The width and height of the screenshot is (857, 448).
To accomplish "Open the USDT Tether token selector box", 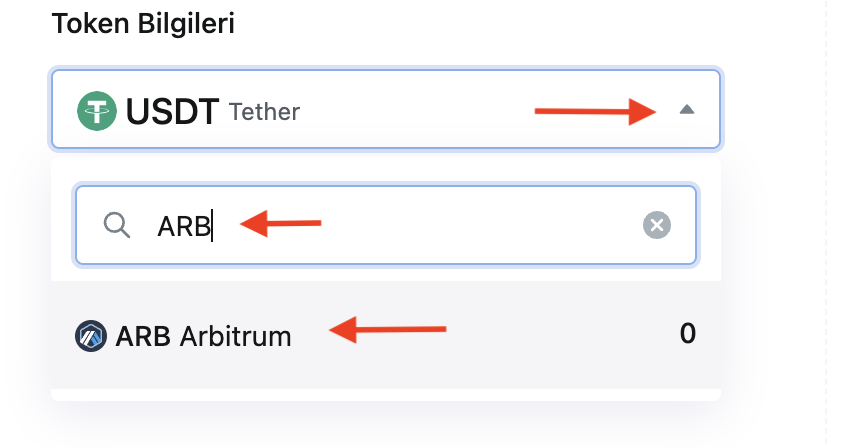I will (x=386, y=109).
